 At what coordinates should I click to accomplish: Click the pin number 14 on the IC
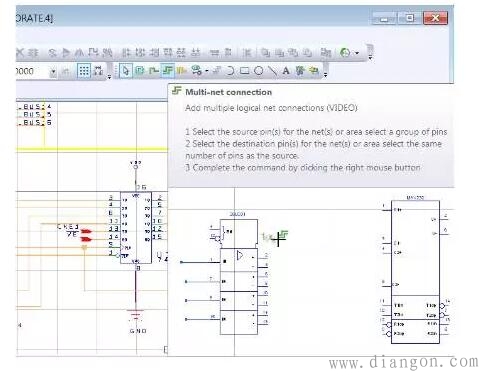click(x=114, y=236)
